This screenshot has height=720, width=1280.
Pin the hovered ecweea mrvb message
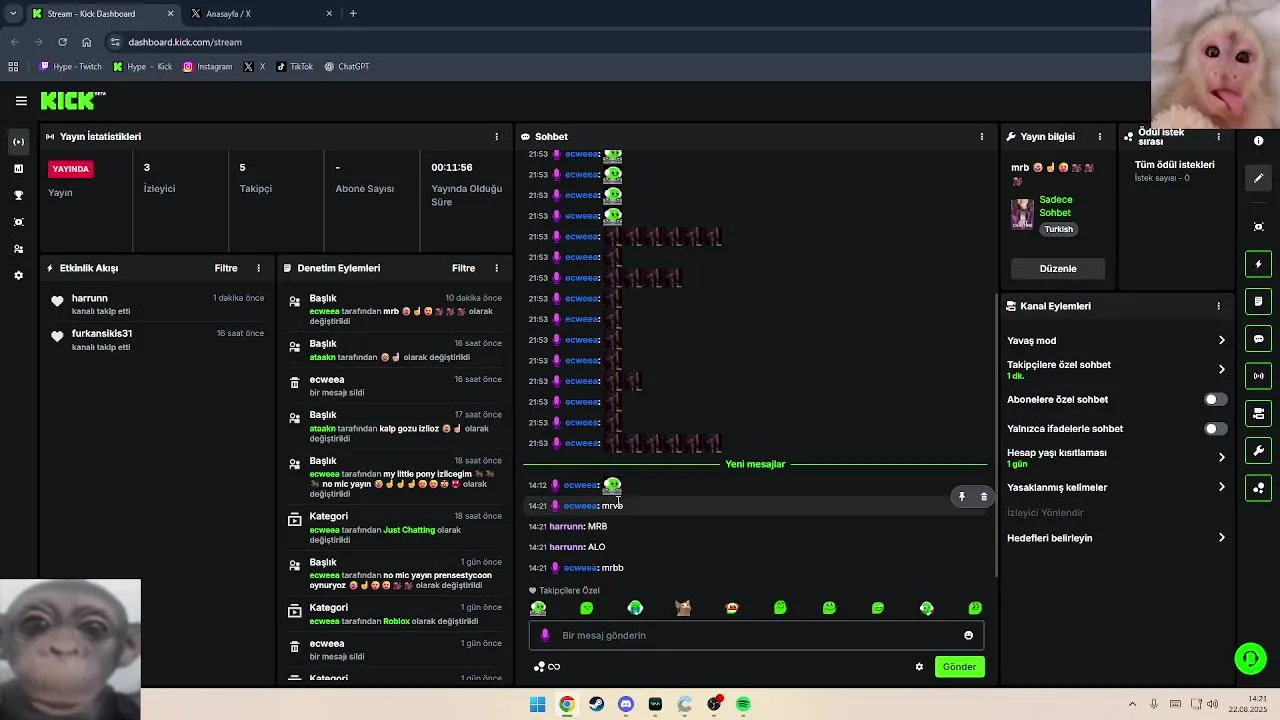click(x=962, y=497)
